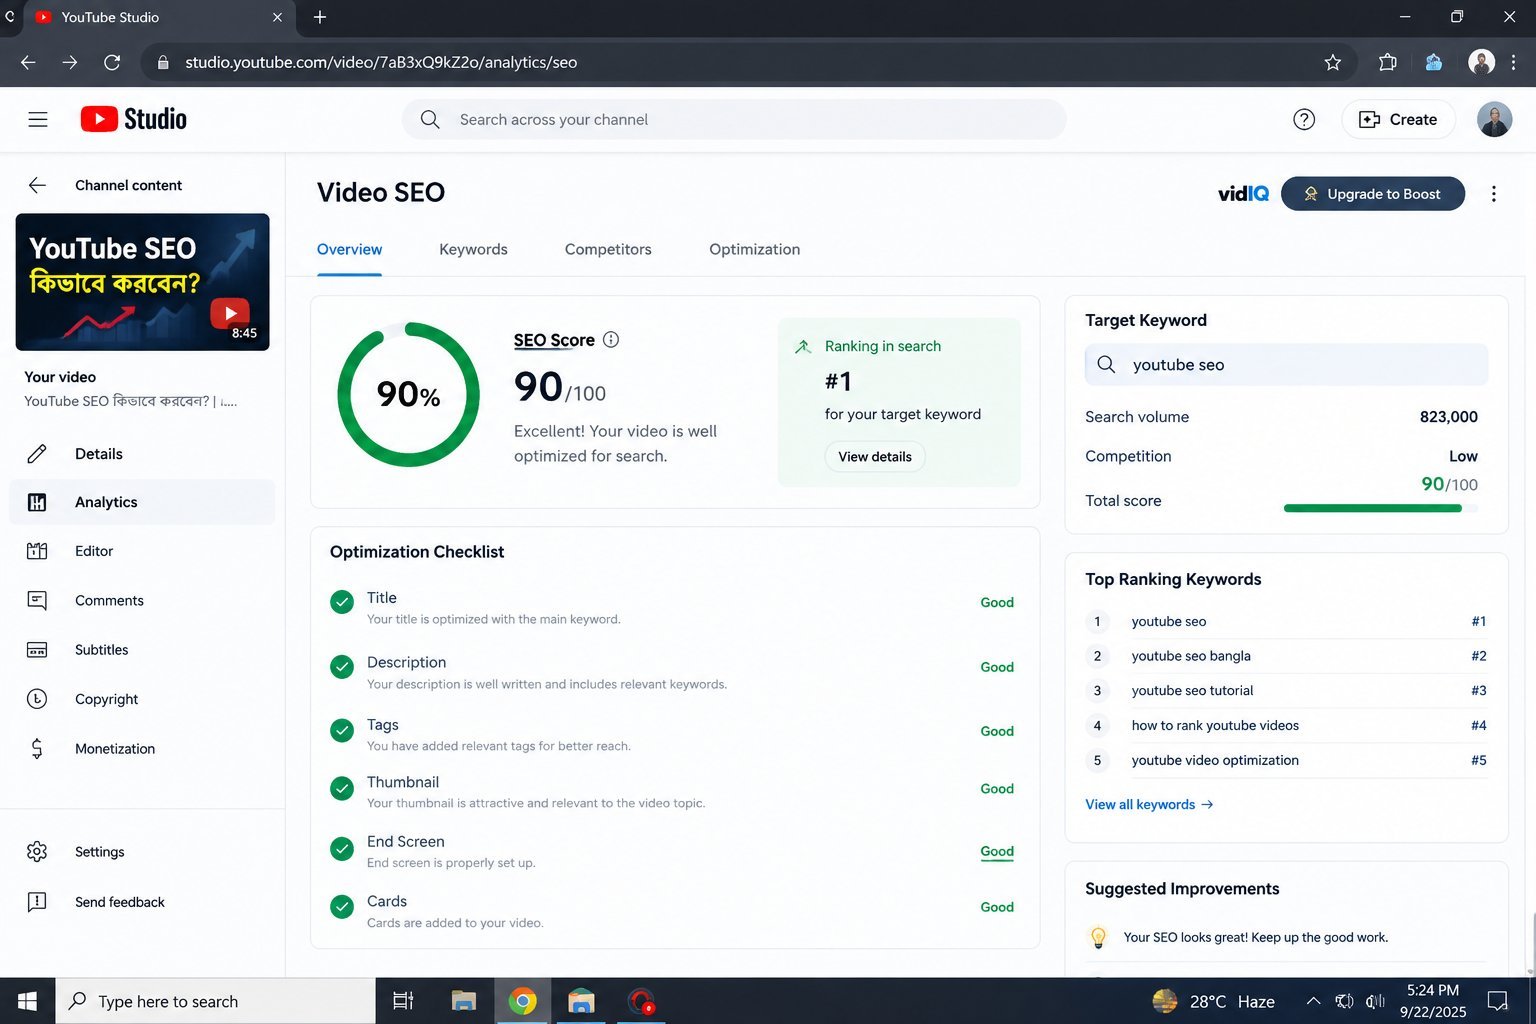Viewport: 1536px width, 1024px height.
Task: Open a new browser tab
Action: pyautogui.click(x=320, y=17)
